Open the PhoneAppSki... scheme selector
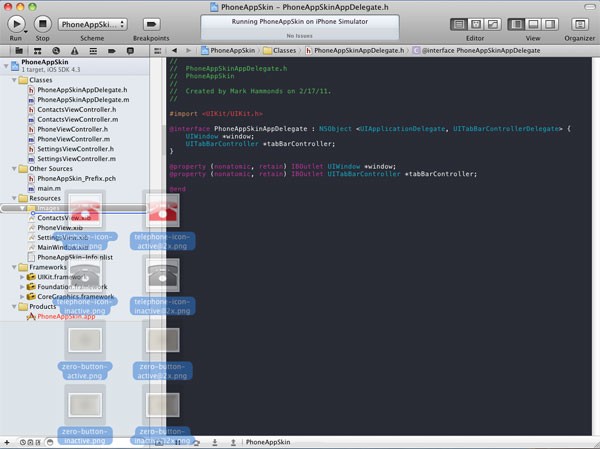The image size is (600, 449). (x=93, y=24)
